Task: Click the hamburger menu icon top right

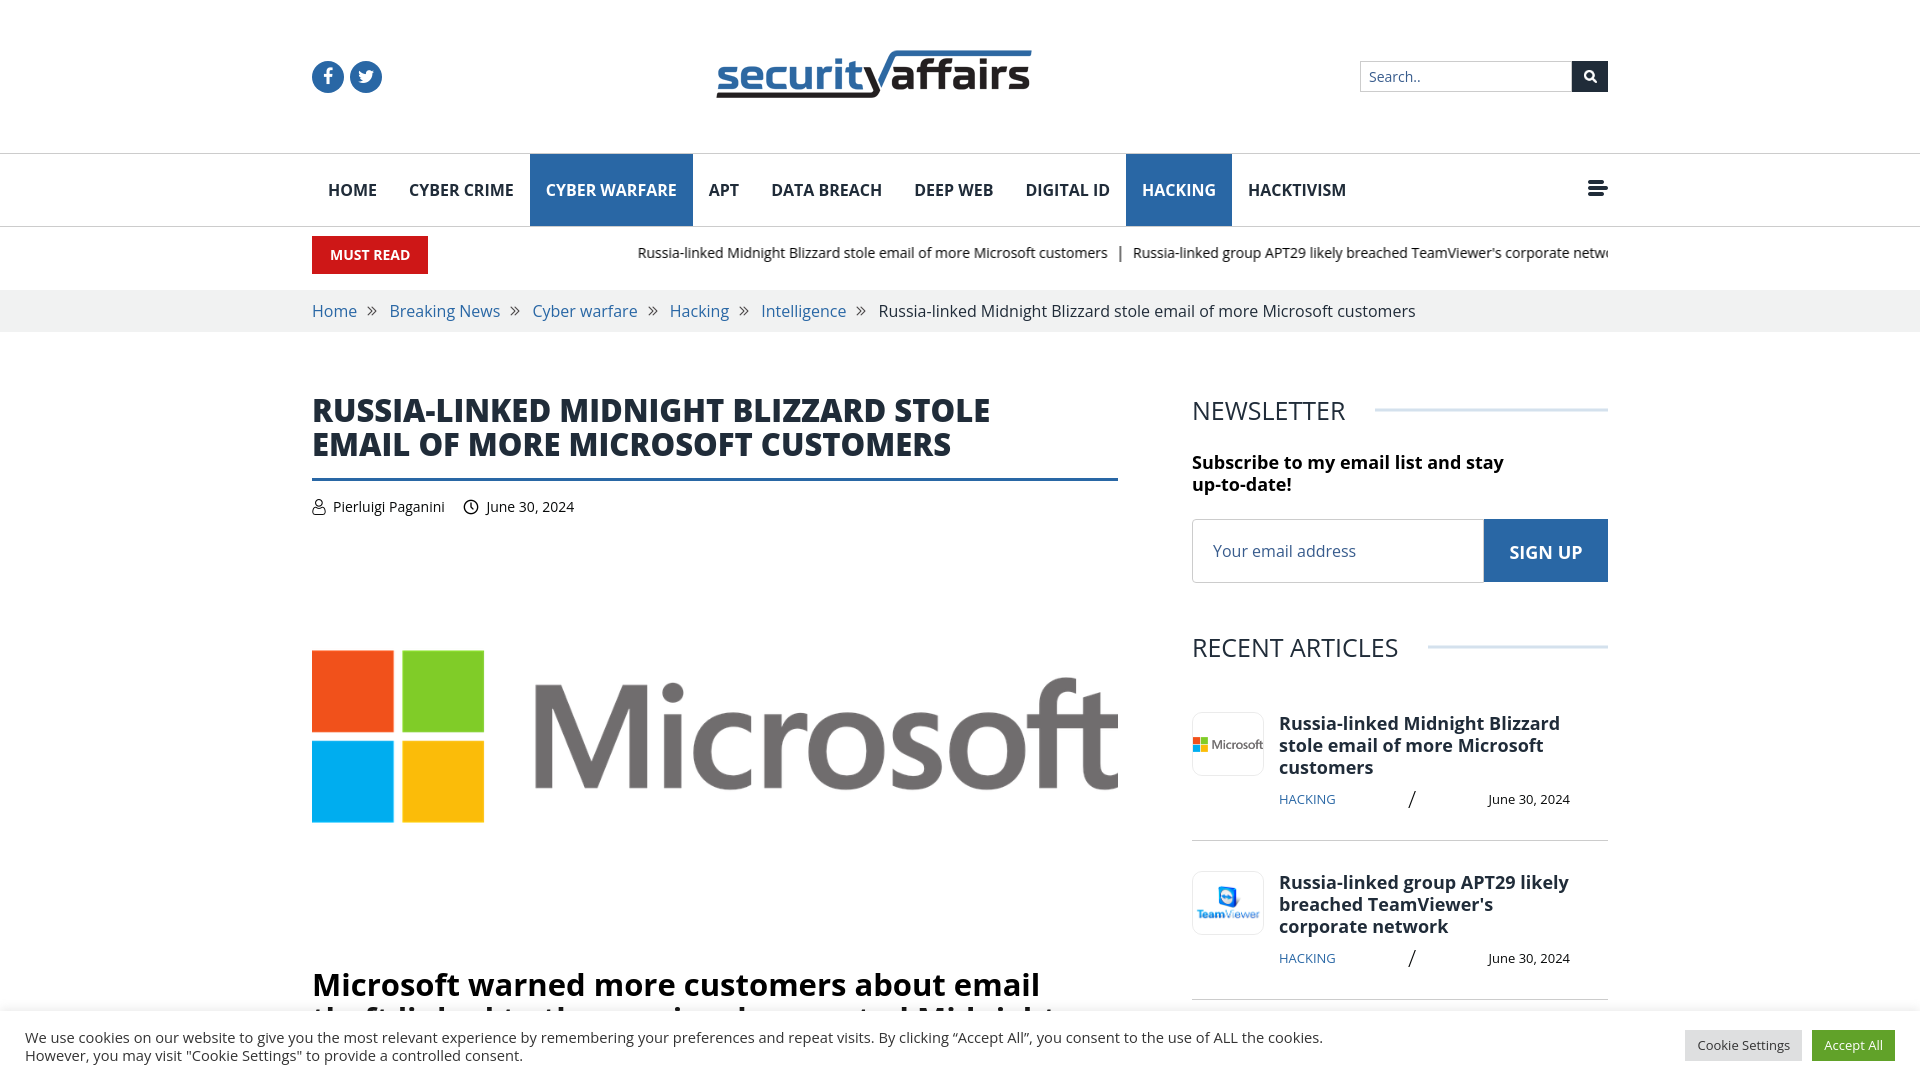Action: pyautogui.click(x=1597, y=187)
